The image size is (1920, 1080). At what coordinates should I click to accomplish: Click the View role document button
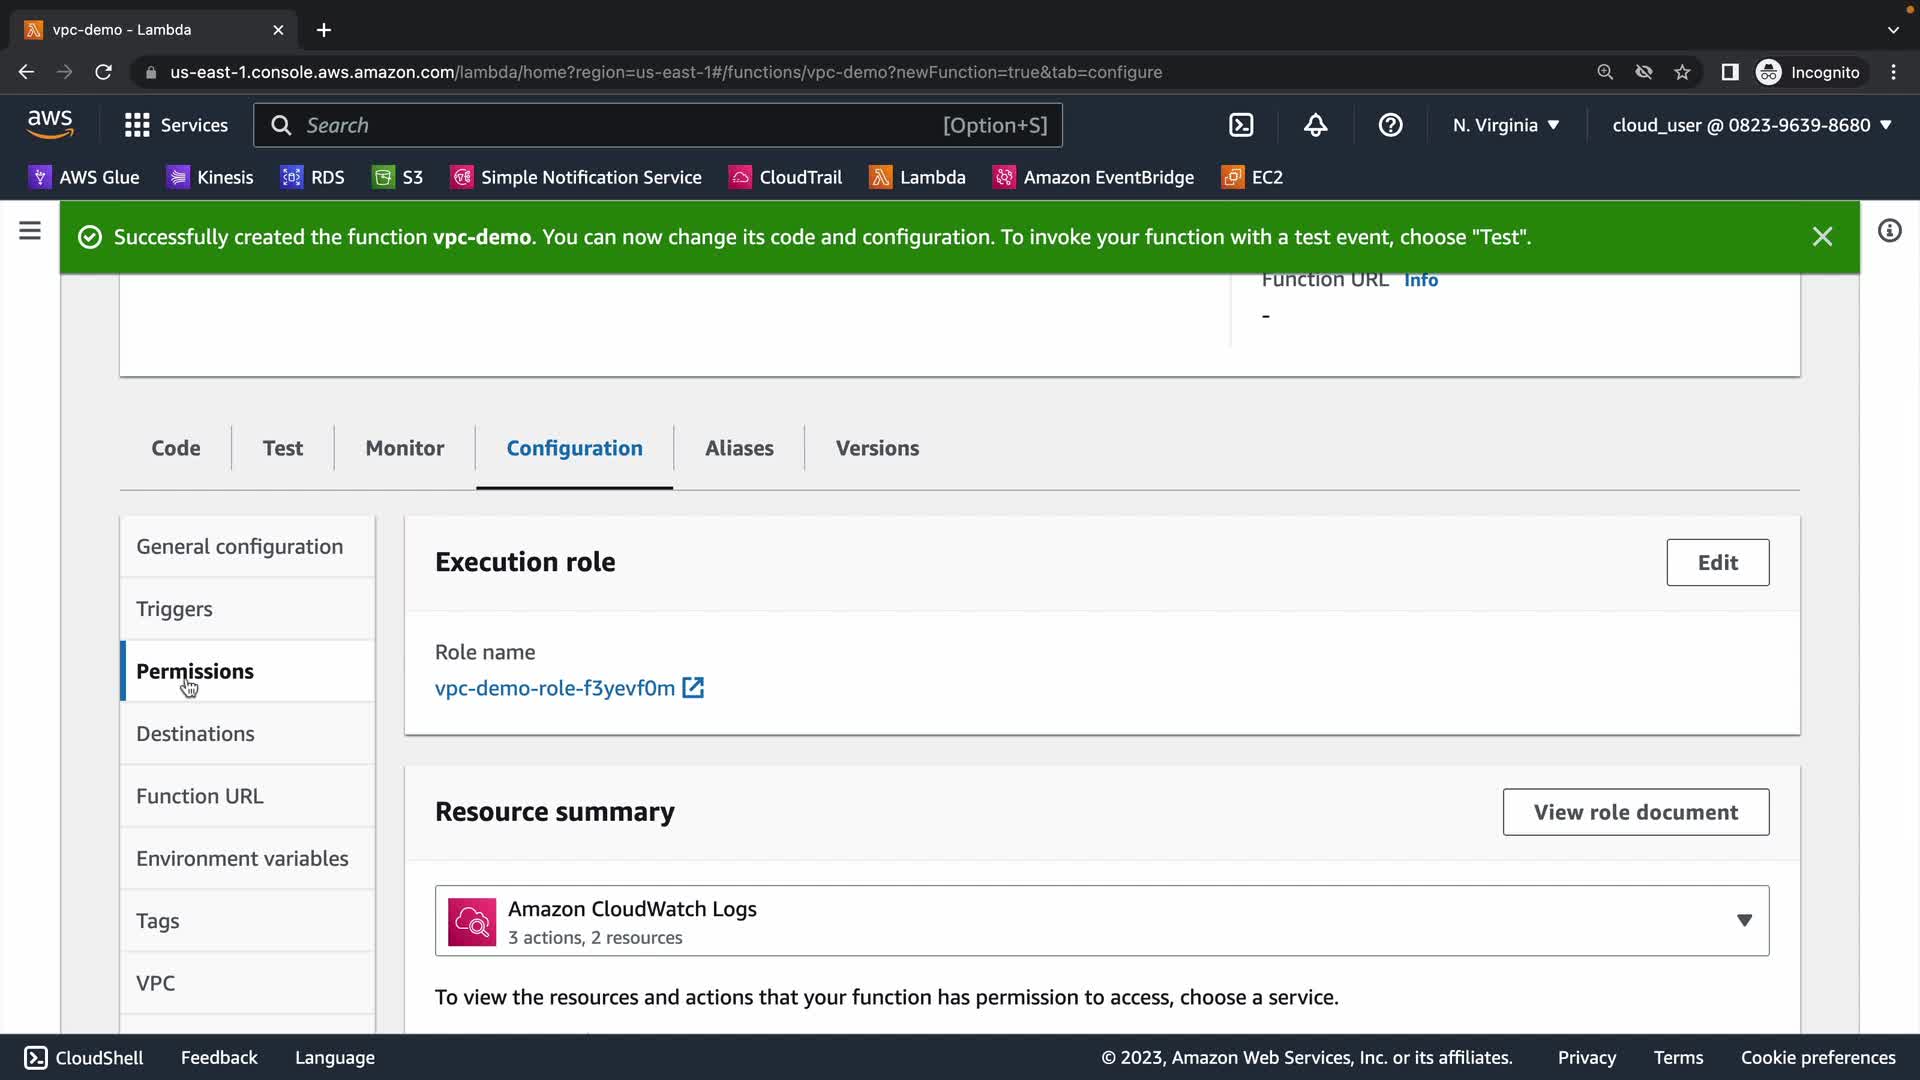tap(1635, 812)
